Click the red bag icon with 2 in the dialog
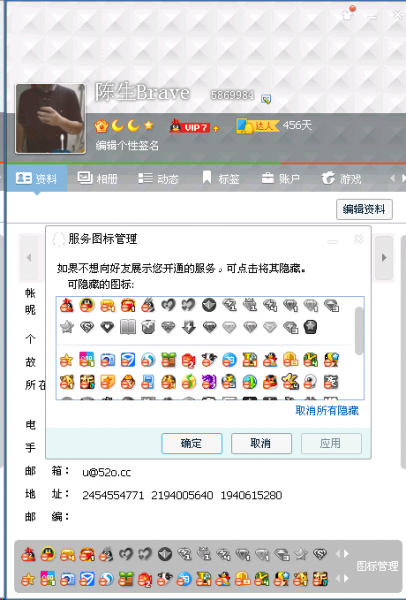 [188, 360]
